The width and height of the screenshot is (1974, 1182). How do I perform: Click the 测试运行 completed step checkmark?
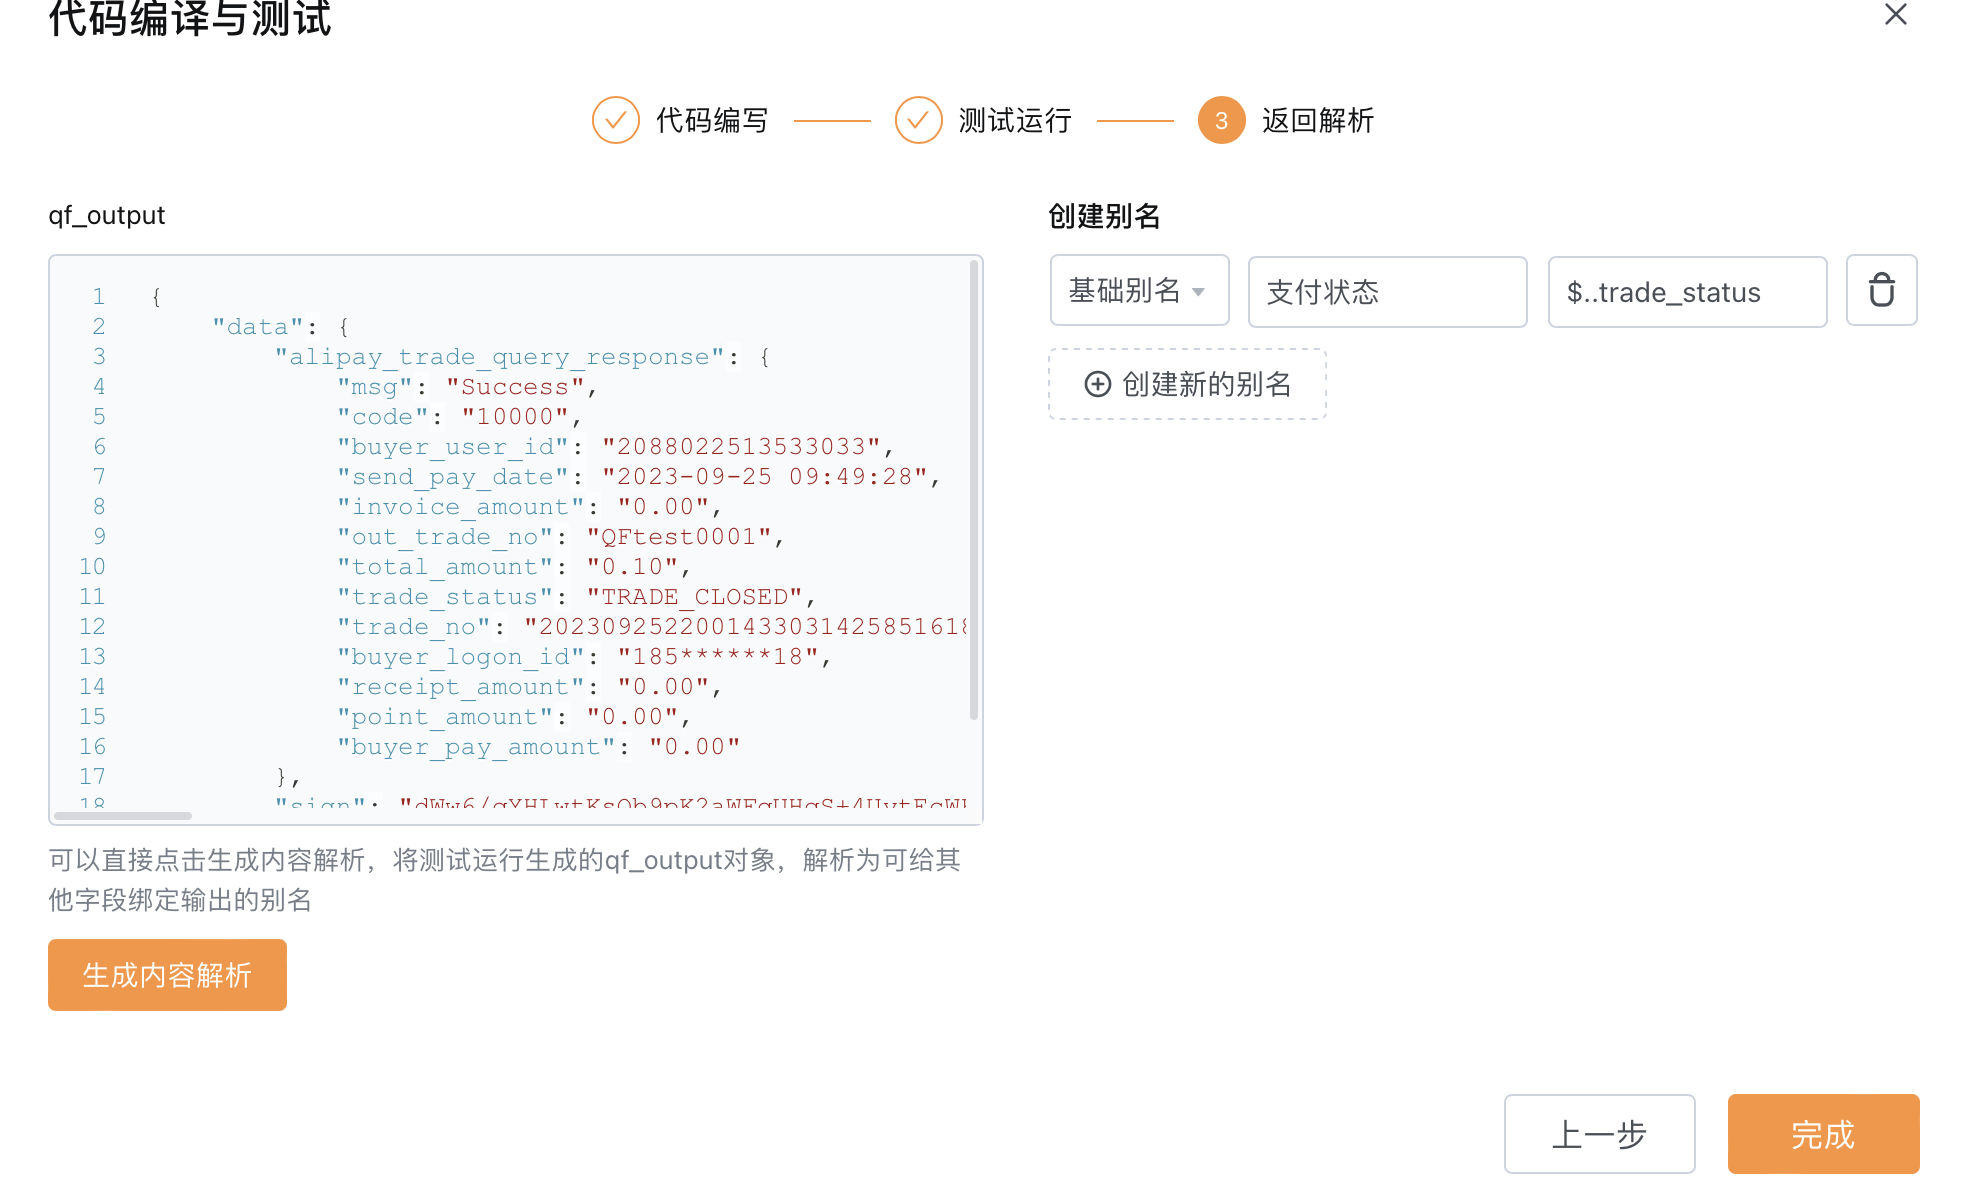919,121
